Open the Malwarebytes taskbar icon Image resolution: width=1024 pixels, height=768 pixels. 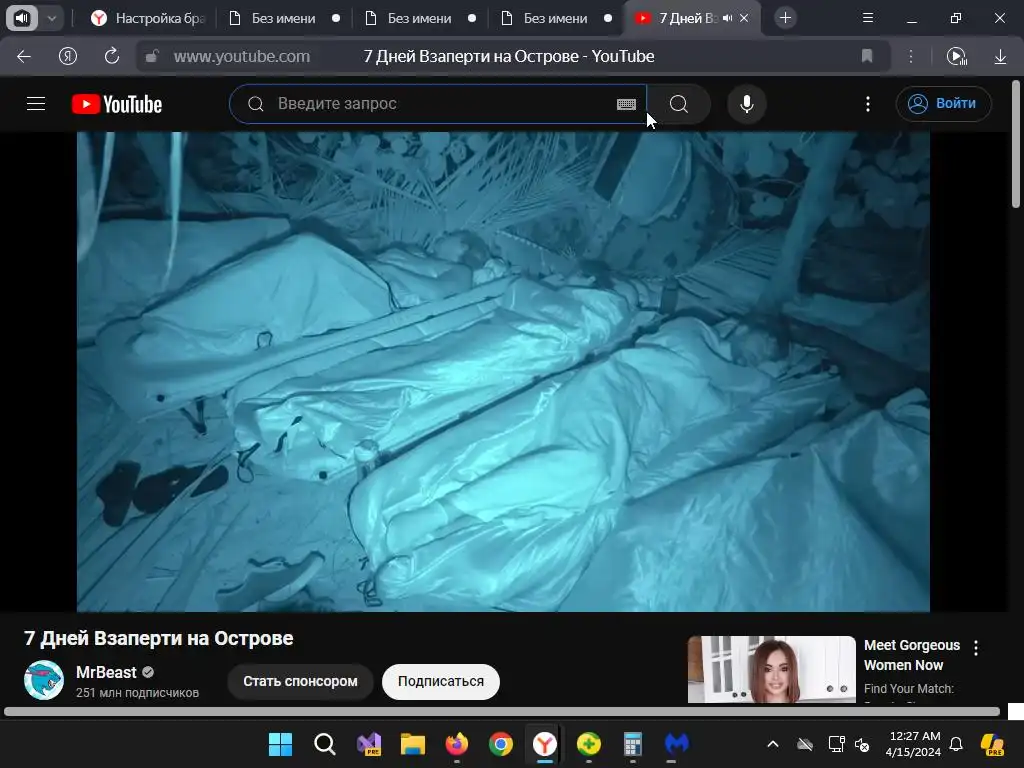(677, 744)
